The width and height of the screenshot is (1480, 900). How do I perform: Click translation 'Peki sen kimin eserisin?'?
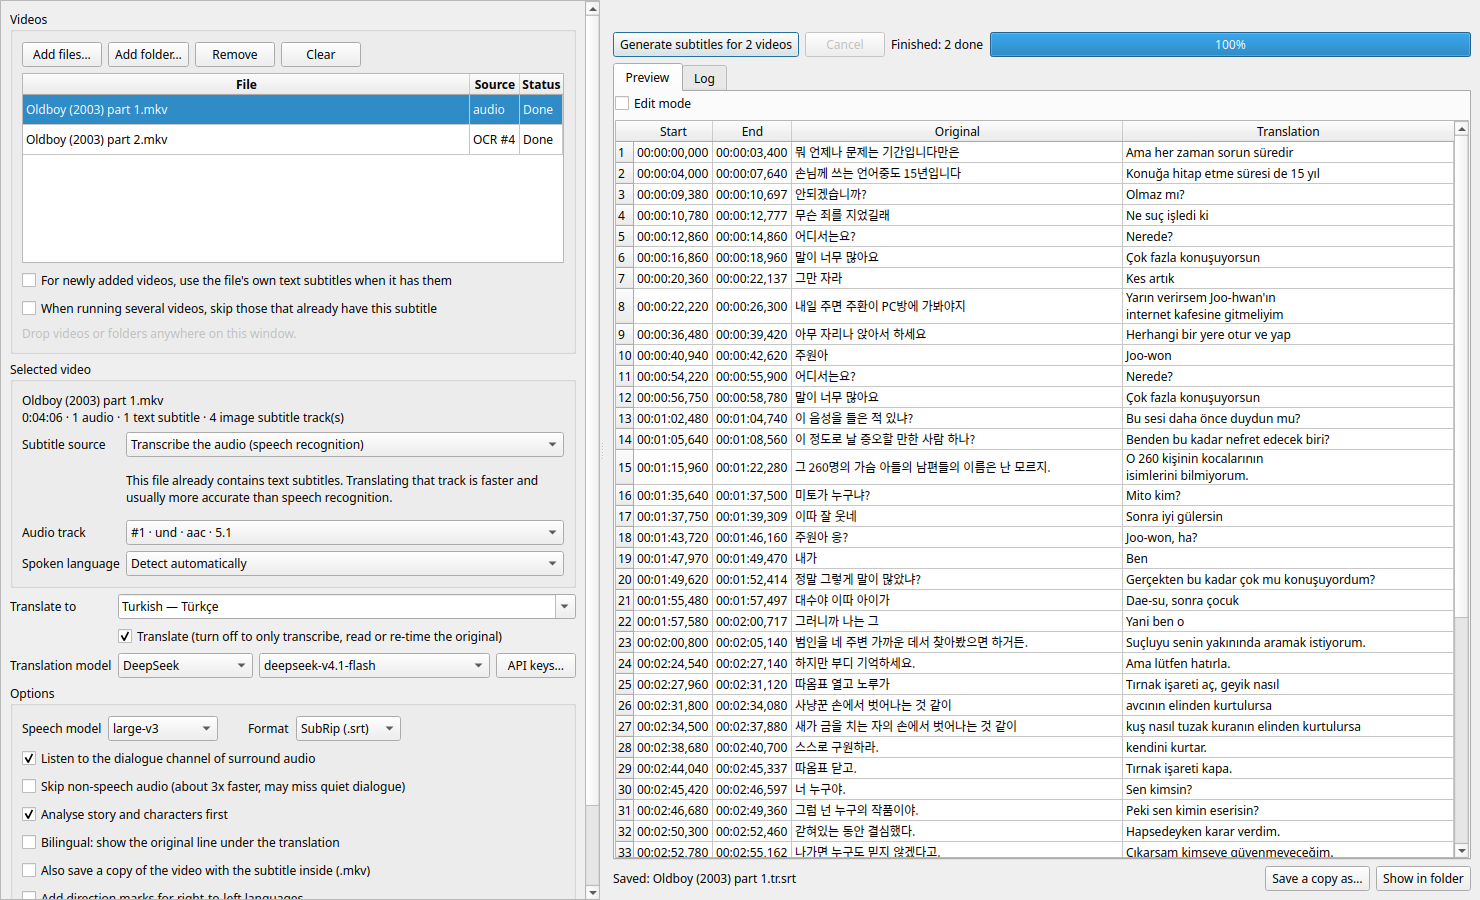[1288, 811]
